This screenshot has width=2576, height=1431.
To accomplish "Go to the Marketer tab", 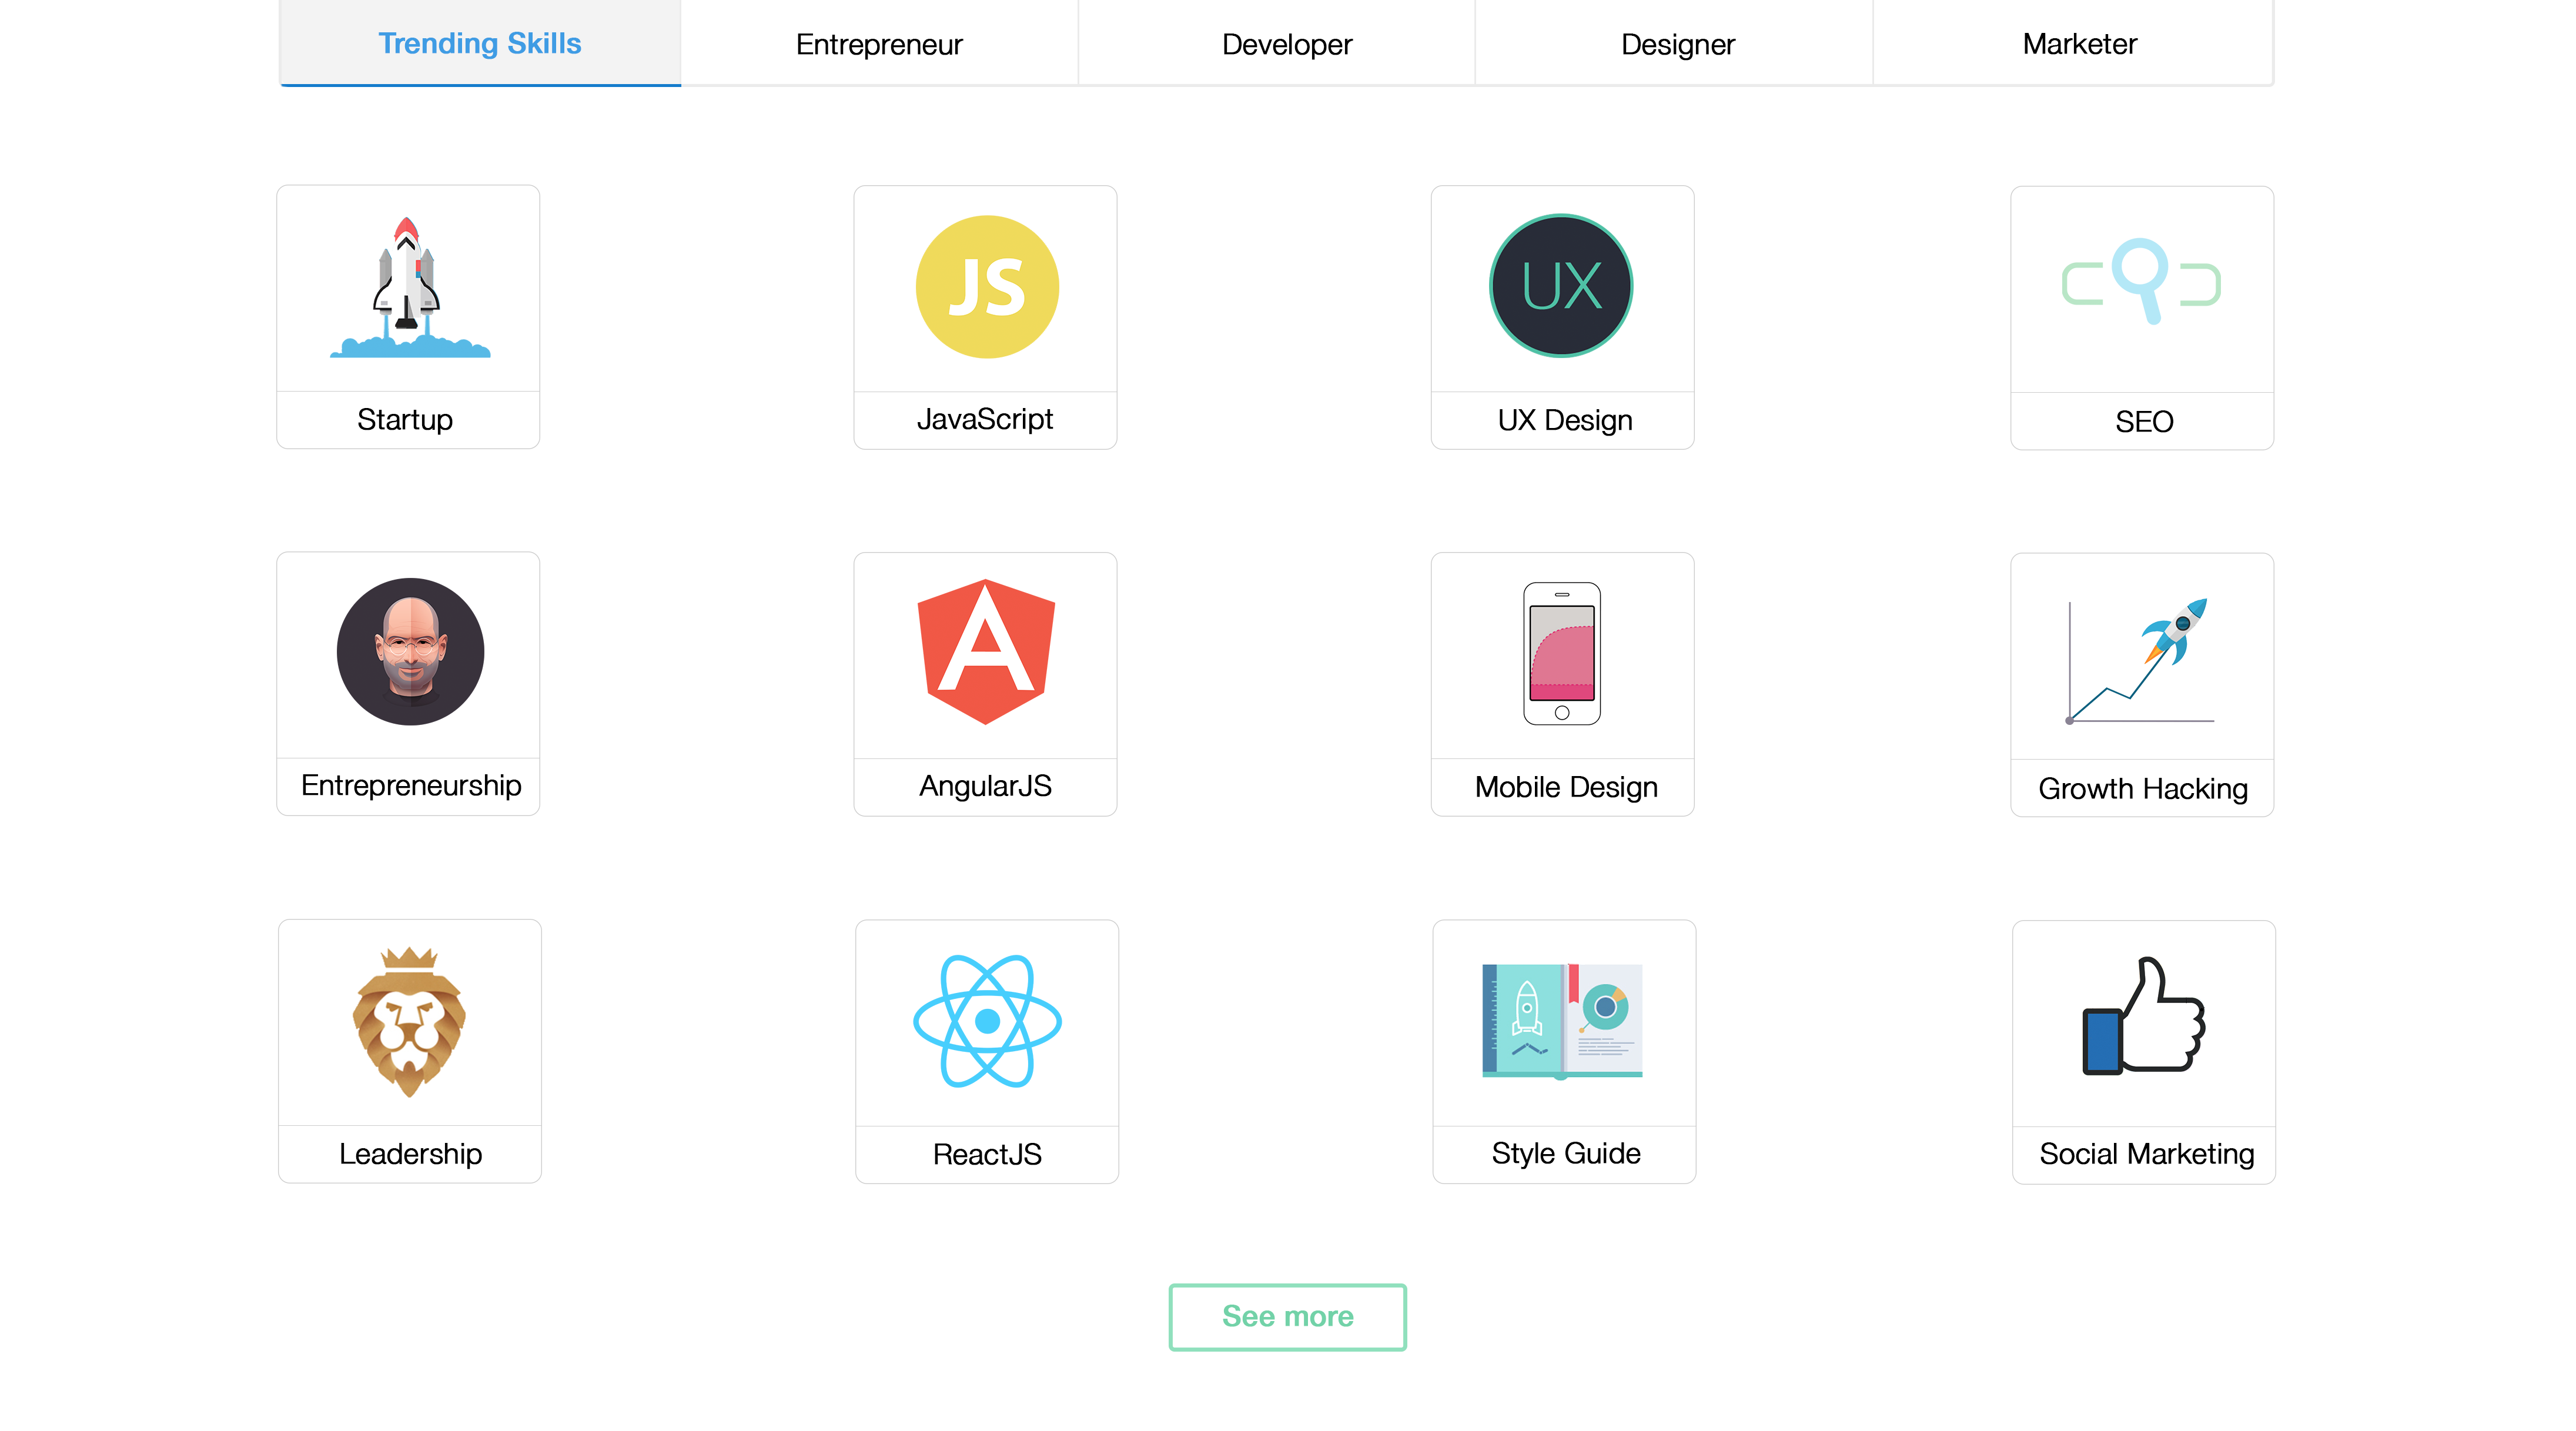I will click(2079, 44).
